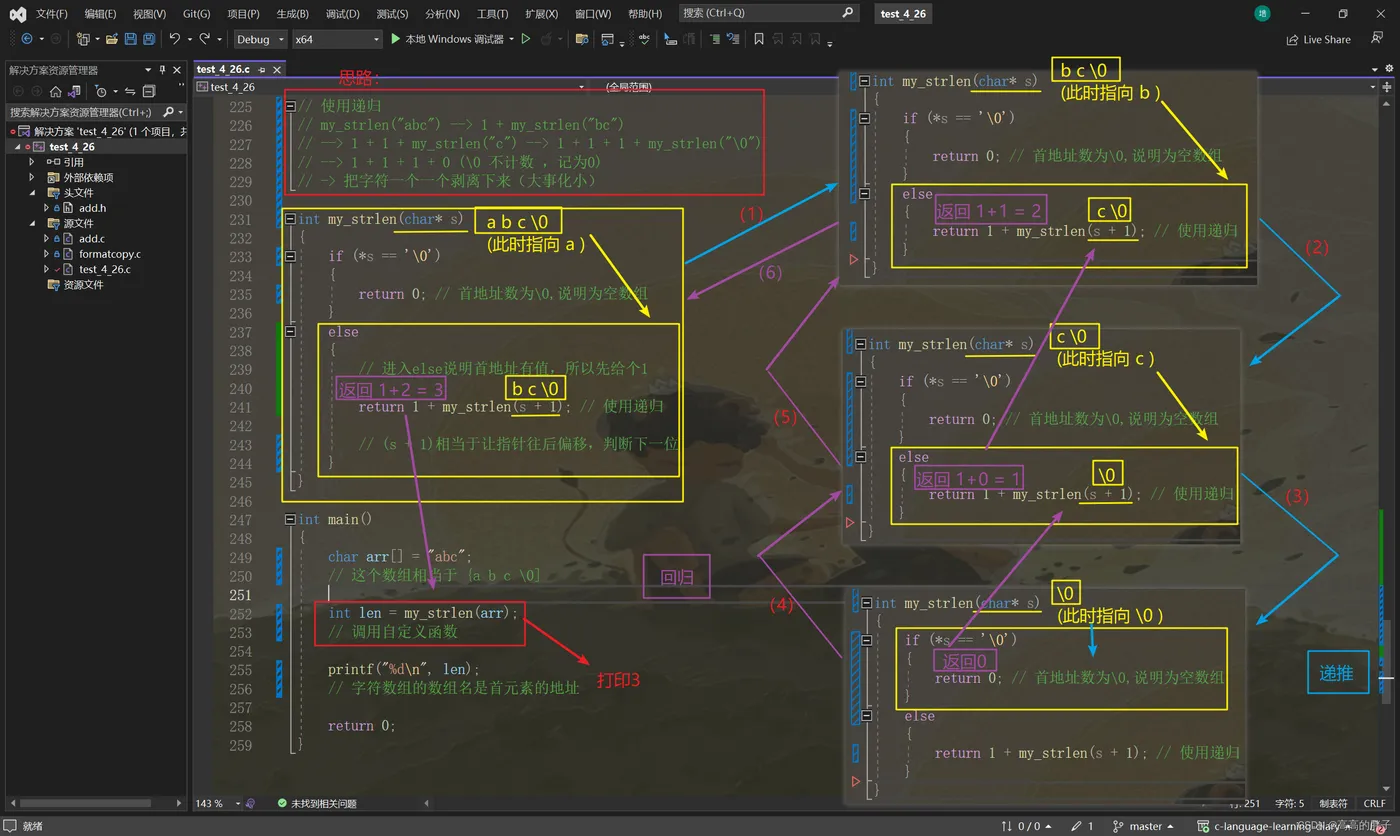Pin the Solution Explorer panel
The width and height of the screenshot is (1400, 836).
163,70
